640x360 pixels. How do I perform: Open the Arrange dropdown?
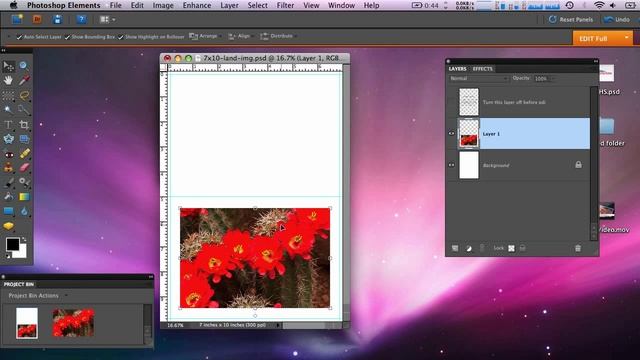(205, 36)
